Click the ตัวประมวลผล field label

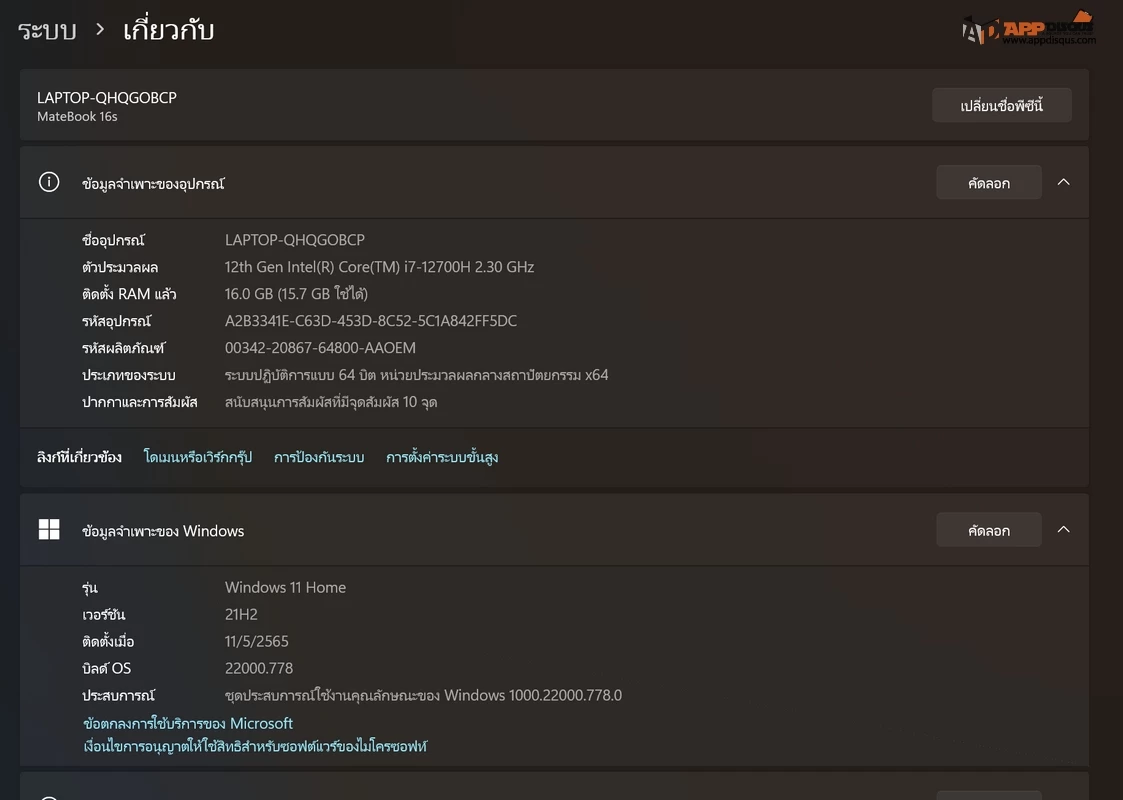tap(120, 267)
